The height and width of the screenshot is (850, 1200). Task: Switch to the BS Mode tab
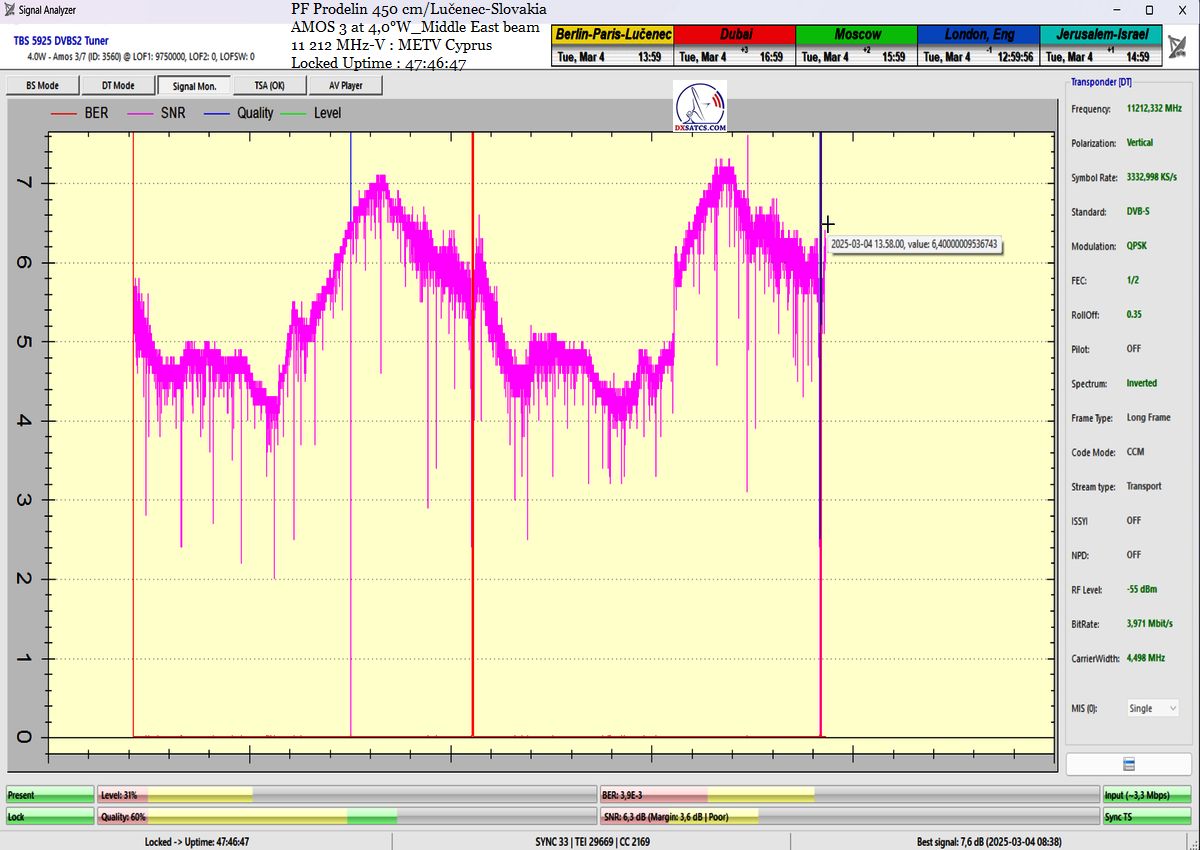pyautogui.click(x=42, y=86)
